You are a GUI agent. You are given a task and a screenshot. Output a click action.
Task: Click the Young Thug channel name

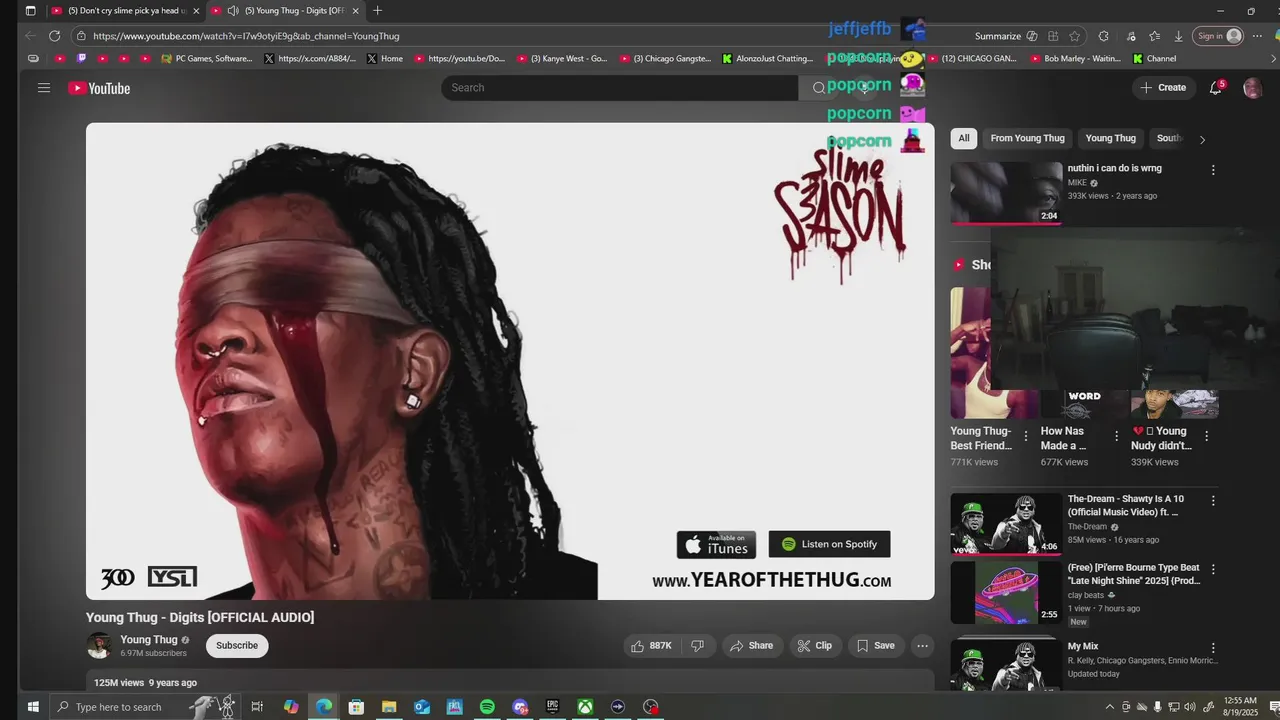coord(149,640)
